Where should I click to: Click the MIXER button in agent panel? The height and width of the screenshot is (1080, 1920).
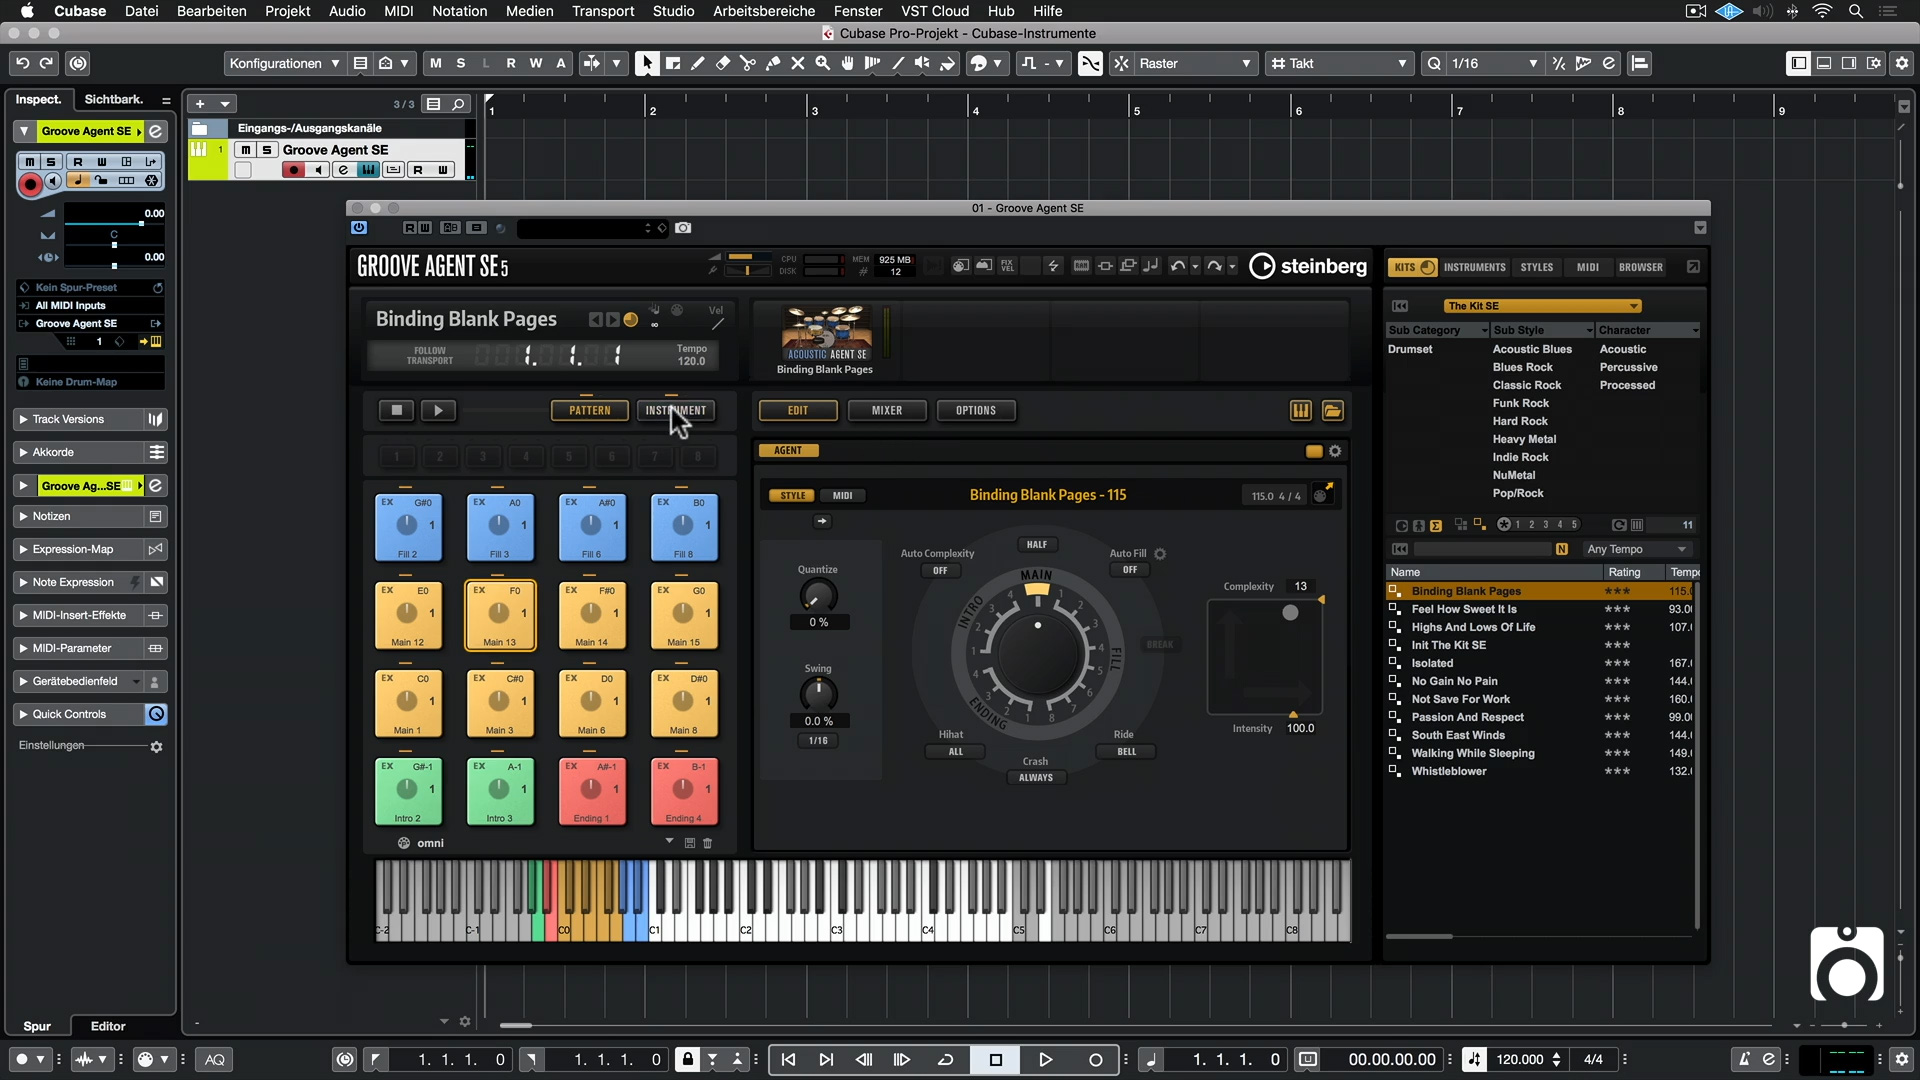click(886, 410)
